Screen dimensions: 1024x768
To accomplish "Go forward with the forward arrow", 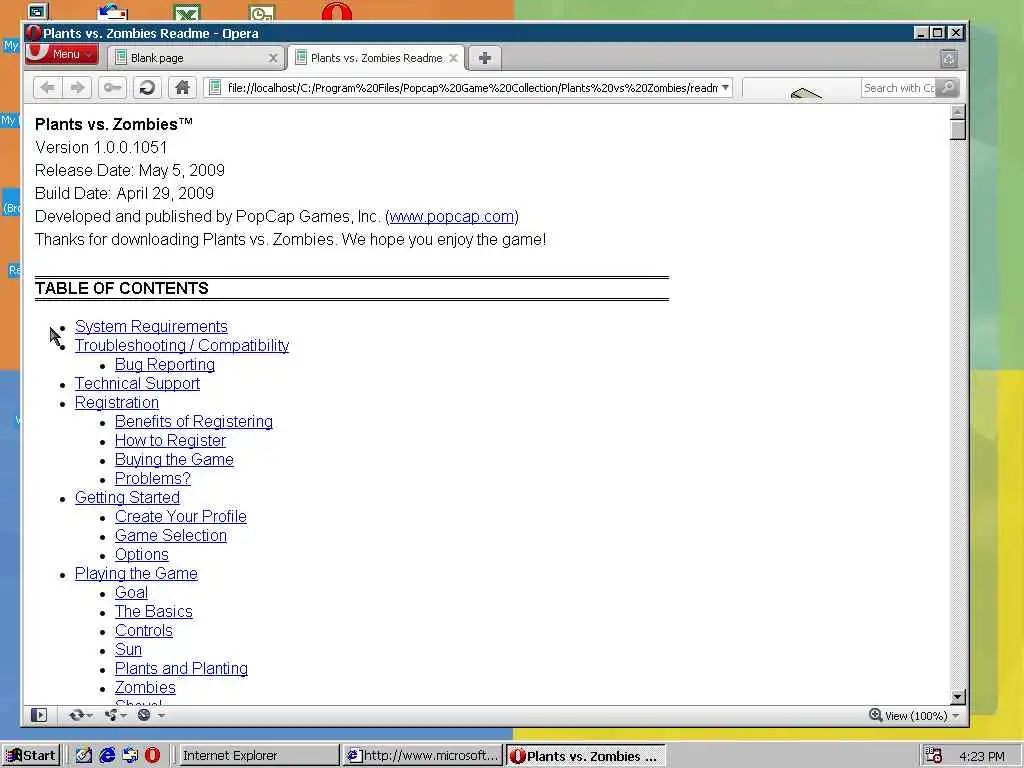I will coord(78,88).
